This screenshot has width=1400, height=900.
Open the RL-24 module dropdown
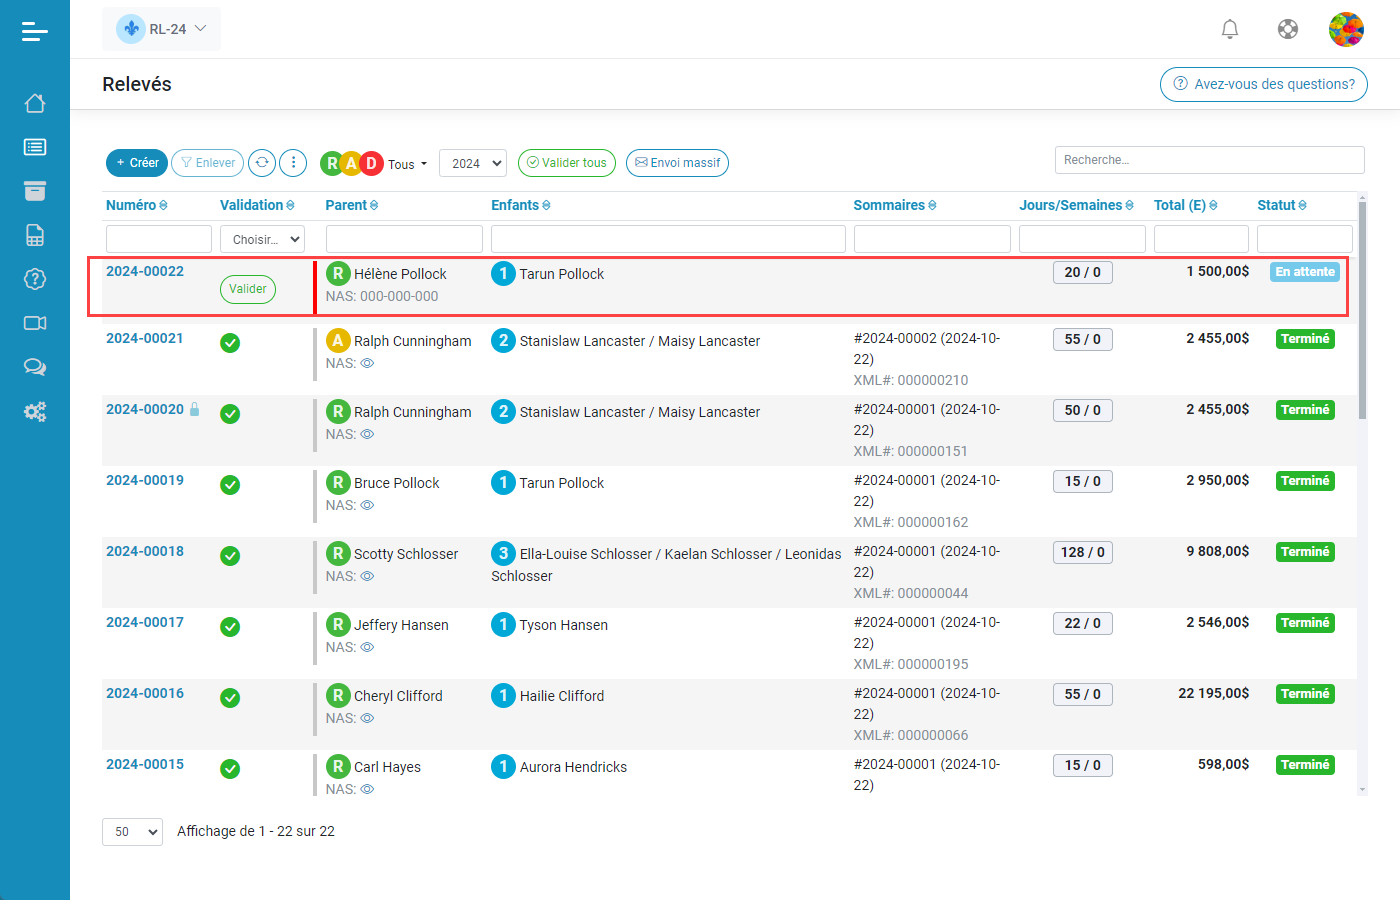point(161,29)
